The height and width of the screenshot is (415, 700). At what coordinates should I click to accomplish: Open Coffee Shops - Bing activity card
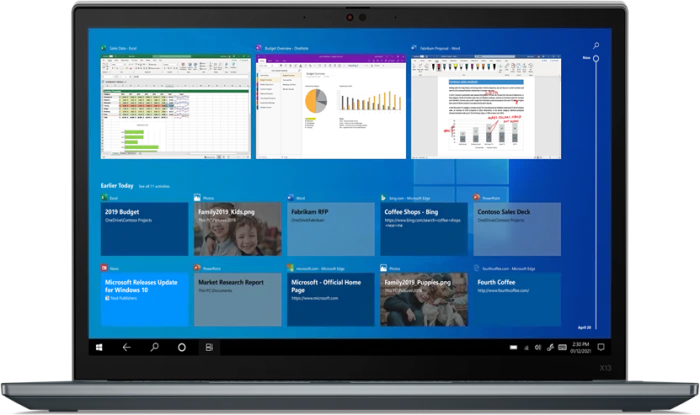pyautogui.click(x=424, y=229)
